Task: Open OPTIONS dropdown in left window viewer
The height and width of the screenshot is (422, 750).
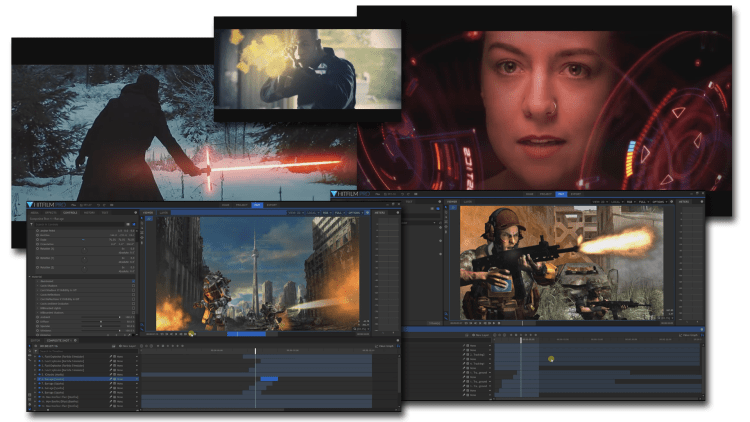Action: [355, 212]
